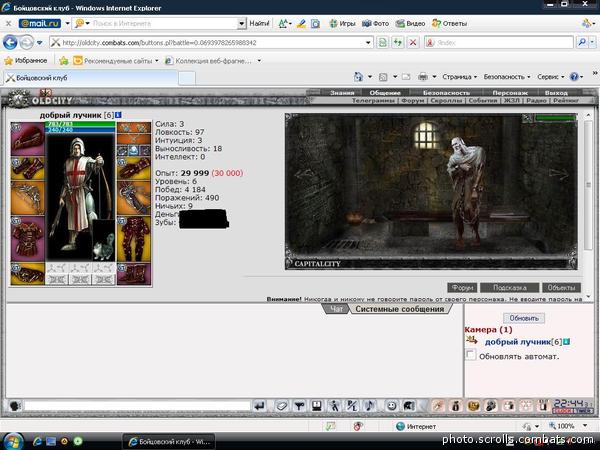Switch to the Системные сообщения tab

pyautogui.click(x=399, y=309)
